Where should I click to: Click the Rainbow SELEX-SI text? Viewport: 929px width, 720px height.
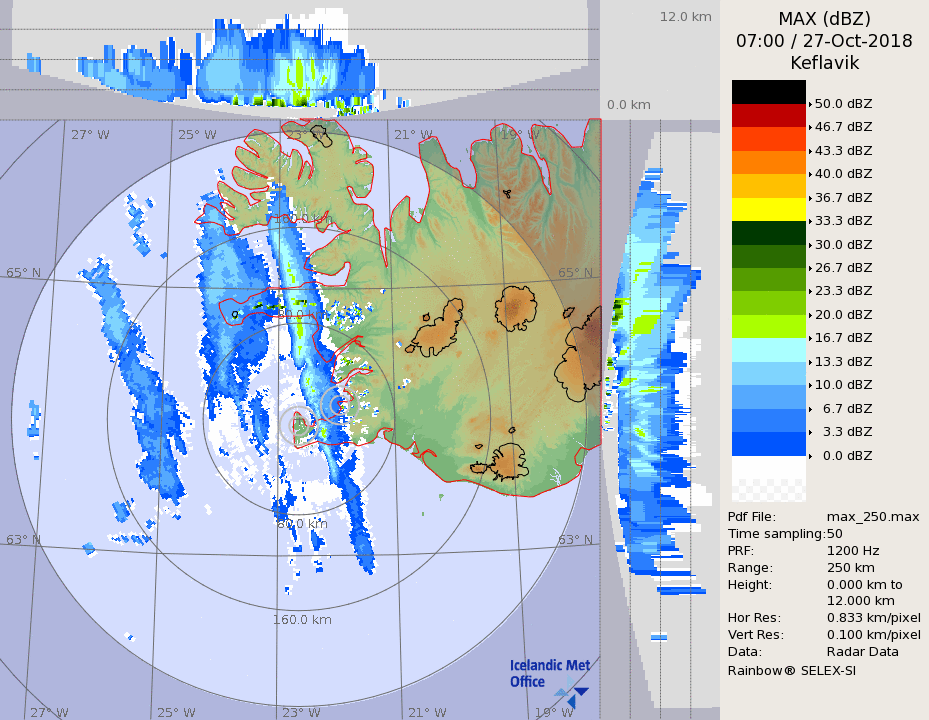coord(791,670)
